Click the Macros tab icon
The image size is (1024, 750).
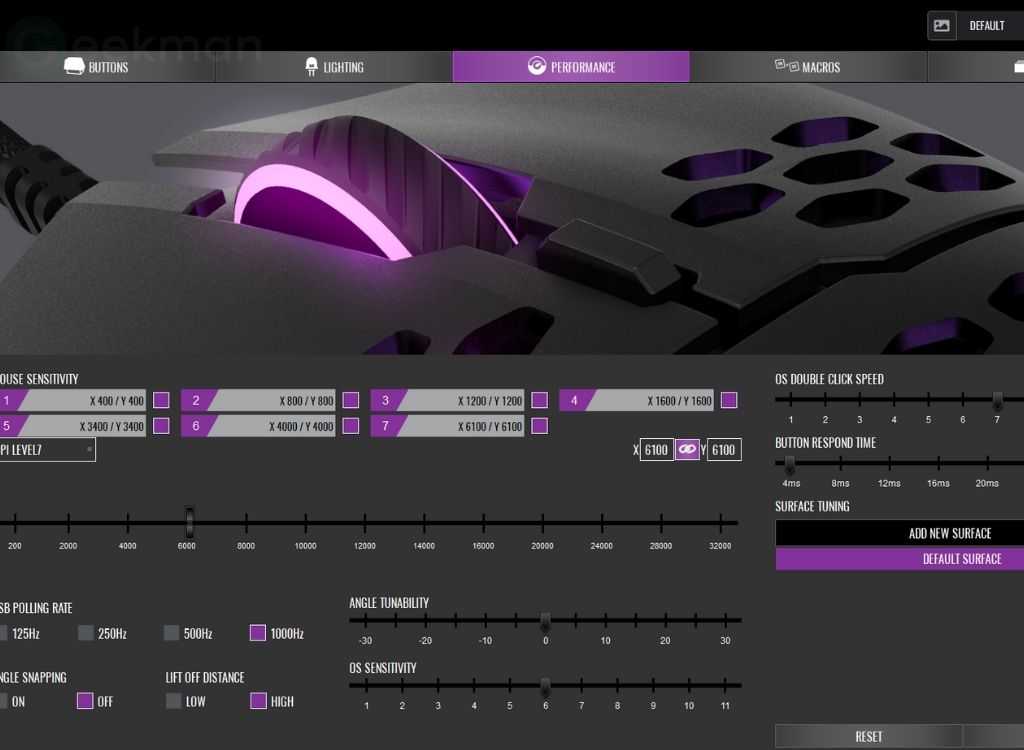tap(786, 67)
